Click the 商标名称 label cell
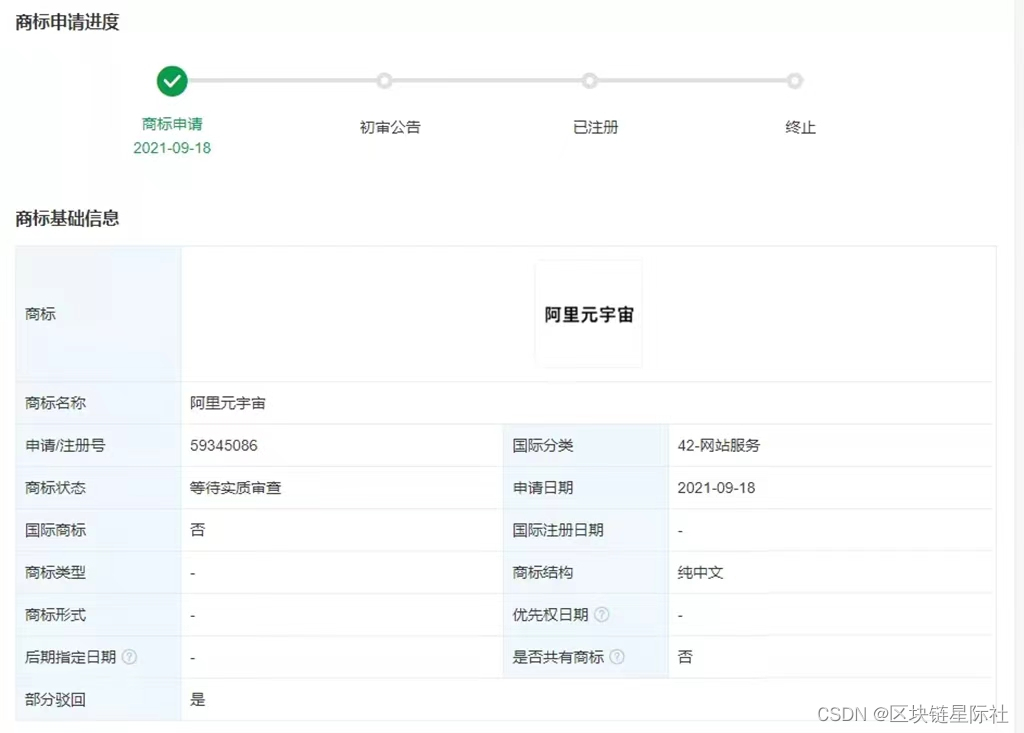1024x733 pixels. click(98, 403)
